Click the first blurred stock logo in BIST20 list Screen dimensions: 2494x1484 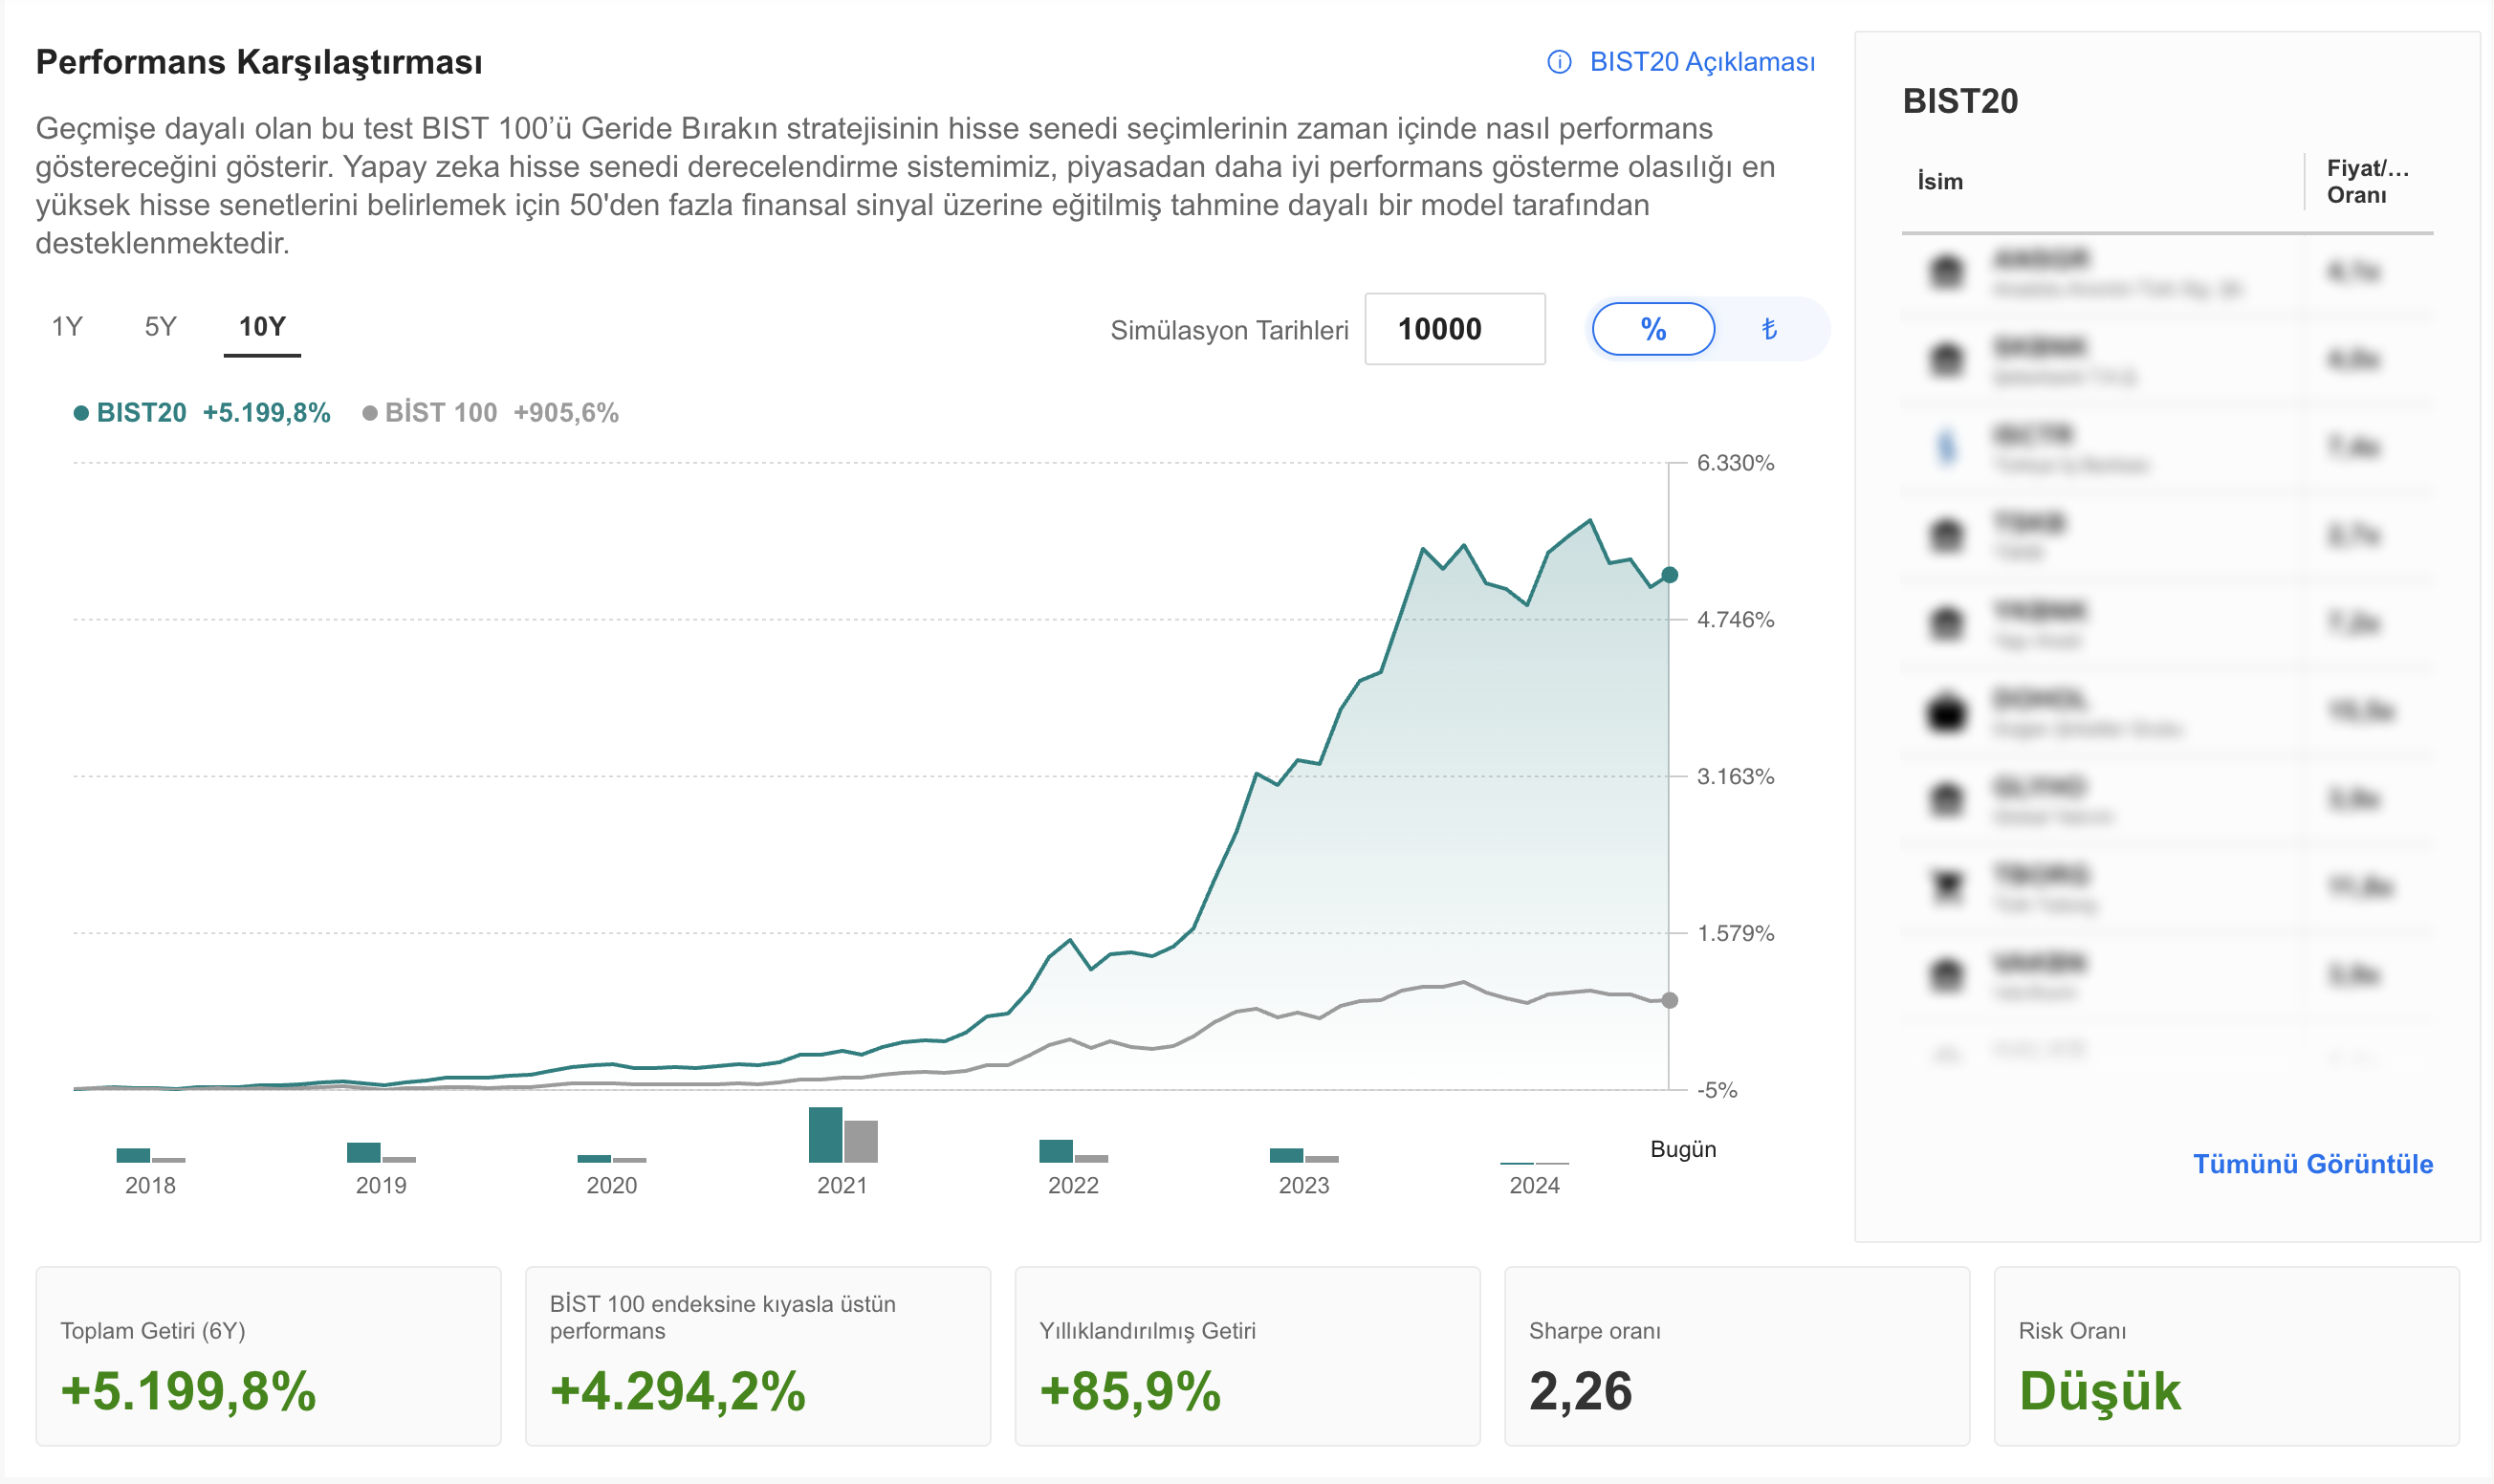pos(1946,272)
